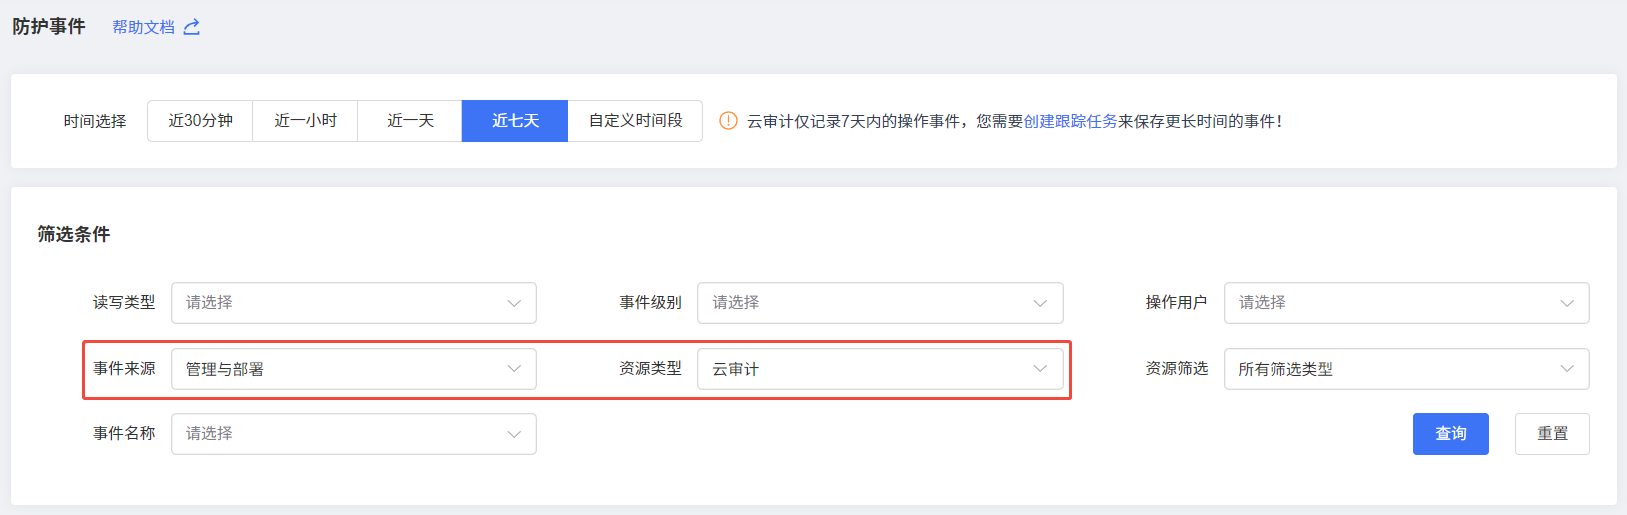The width and height of the screenshot is (1627, 515).
Task: Click the chevron arrow in 资源筛选 dropdown
Action: (1567, 369)
